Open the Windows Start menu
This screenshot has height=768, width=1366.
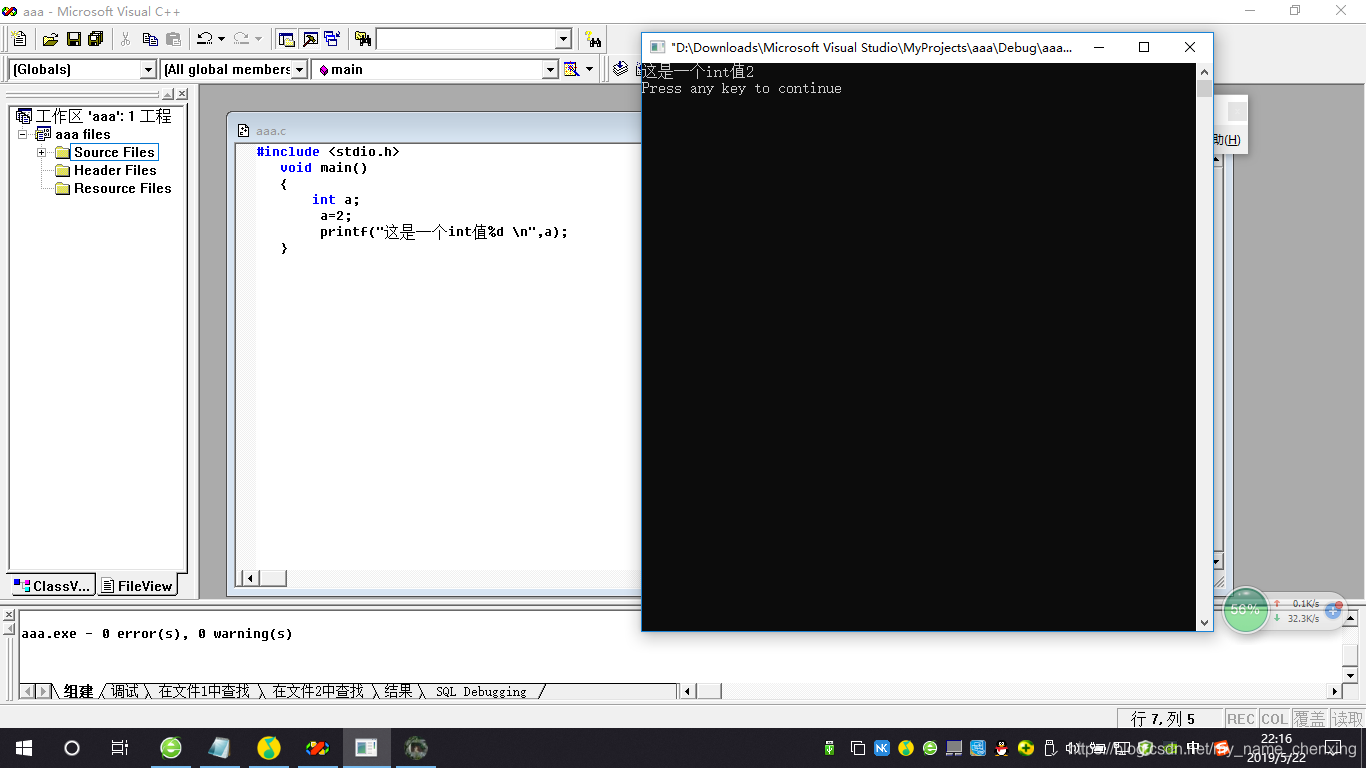coord(23,748)
